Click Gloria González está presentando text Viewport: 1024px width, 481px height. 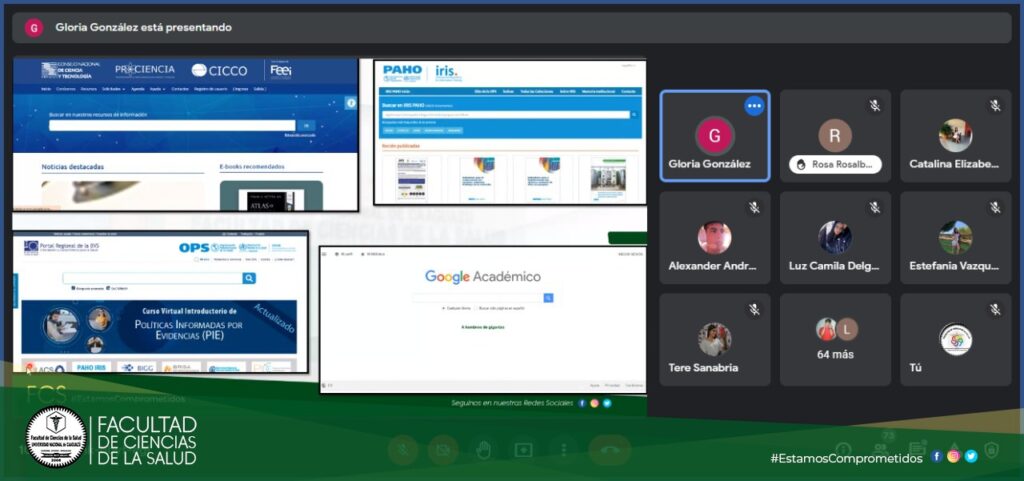[x=144, y=27]
